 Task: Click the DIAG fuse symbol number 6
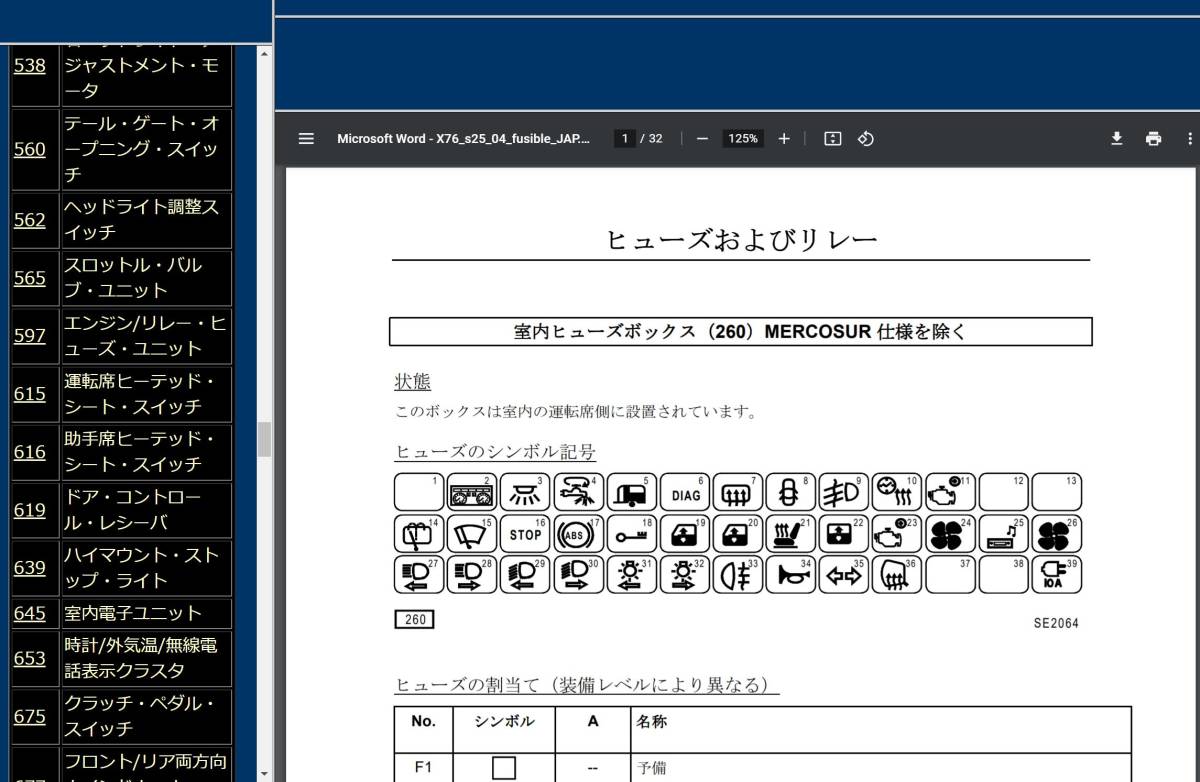pyautogui.click(x=685, y=492)
